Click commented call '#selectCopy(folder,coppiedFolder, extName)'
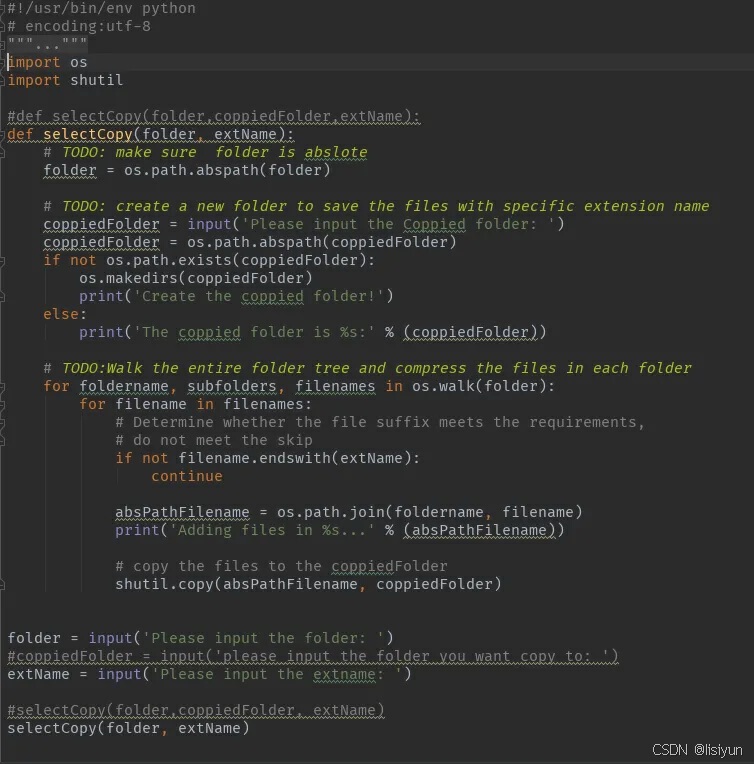754x764 pixels. pos(196,710)
